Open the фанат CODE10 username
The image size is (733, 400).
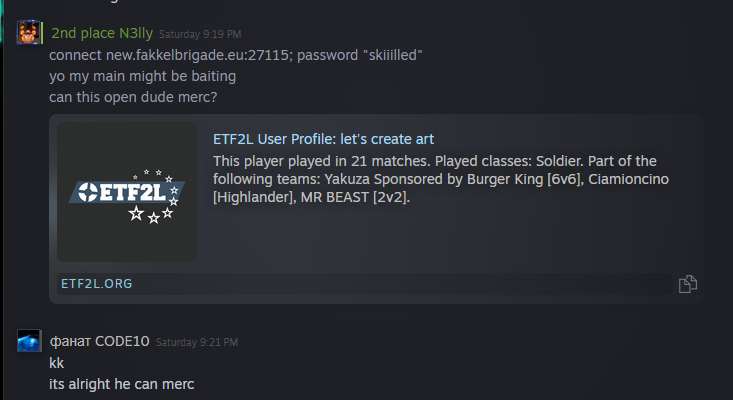point(100,341)
